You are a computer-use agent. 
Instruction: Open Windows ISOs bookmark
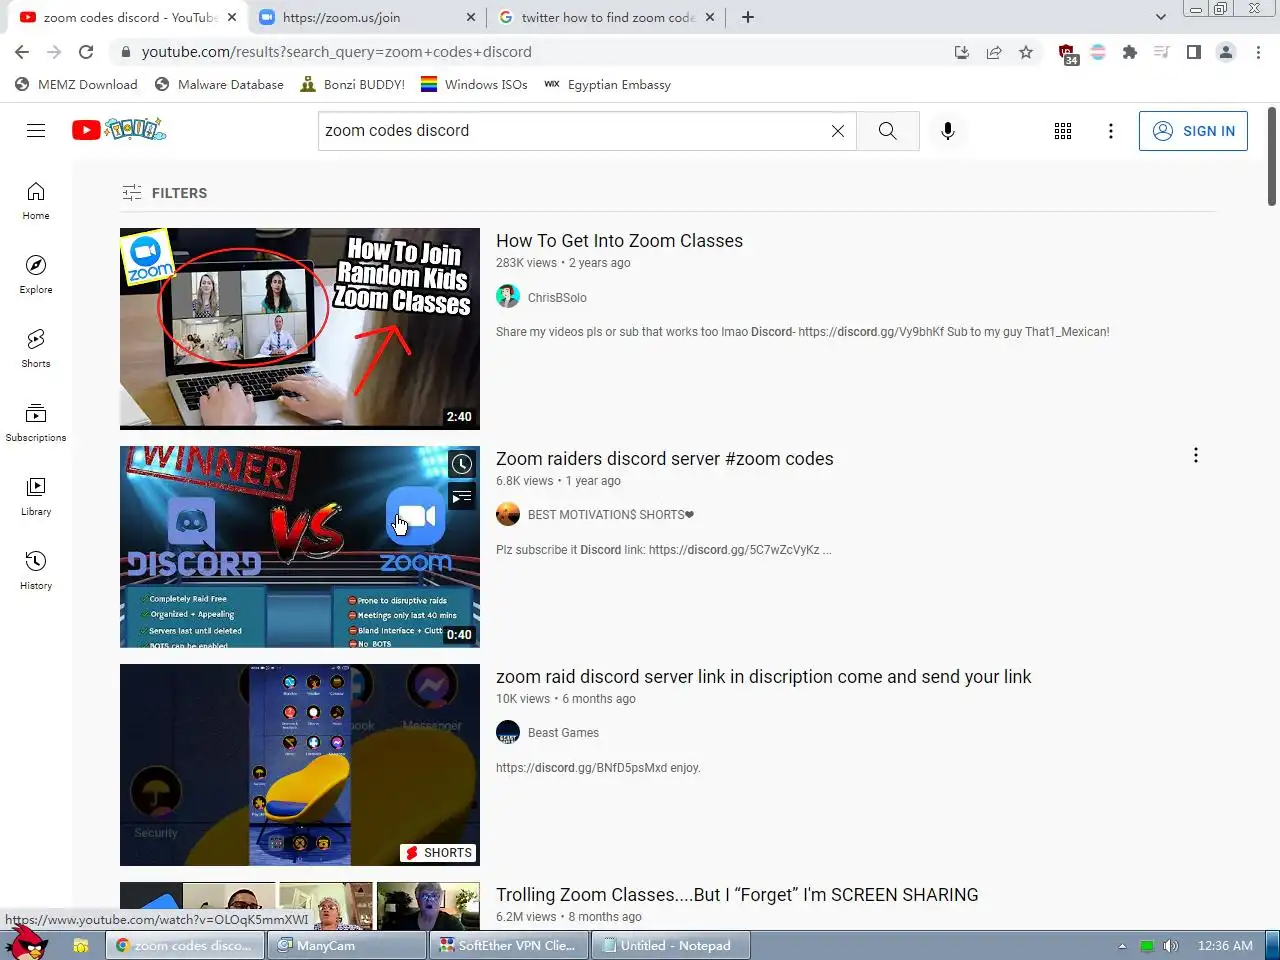point(474,85)
